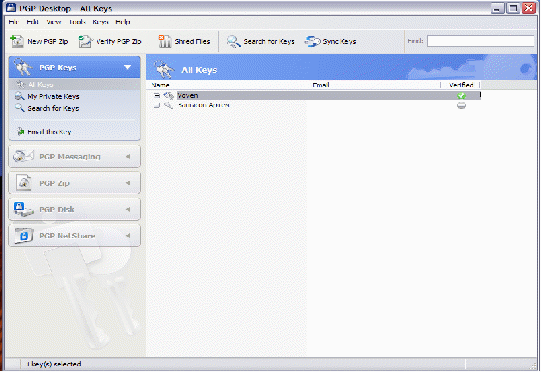The image size is (541, 372).
Task: Click the Verify PGP Zip button label
Action: [x=118, y=41]
